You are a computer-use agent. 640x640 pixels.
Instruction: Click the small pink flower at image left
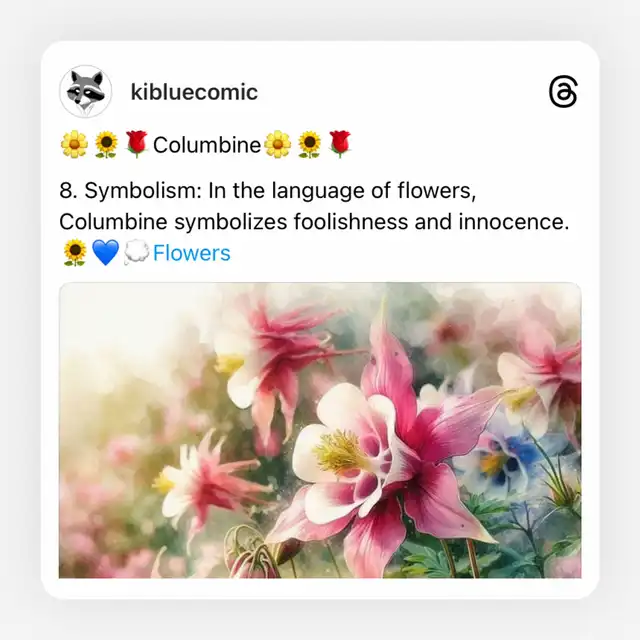(204, 480)
